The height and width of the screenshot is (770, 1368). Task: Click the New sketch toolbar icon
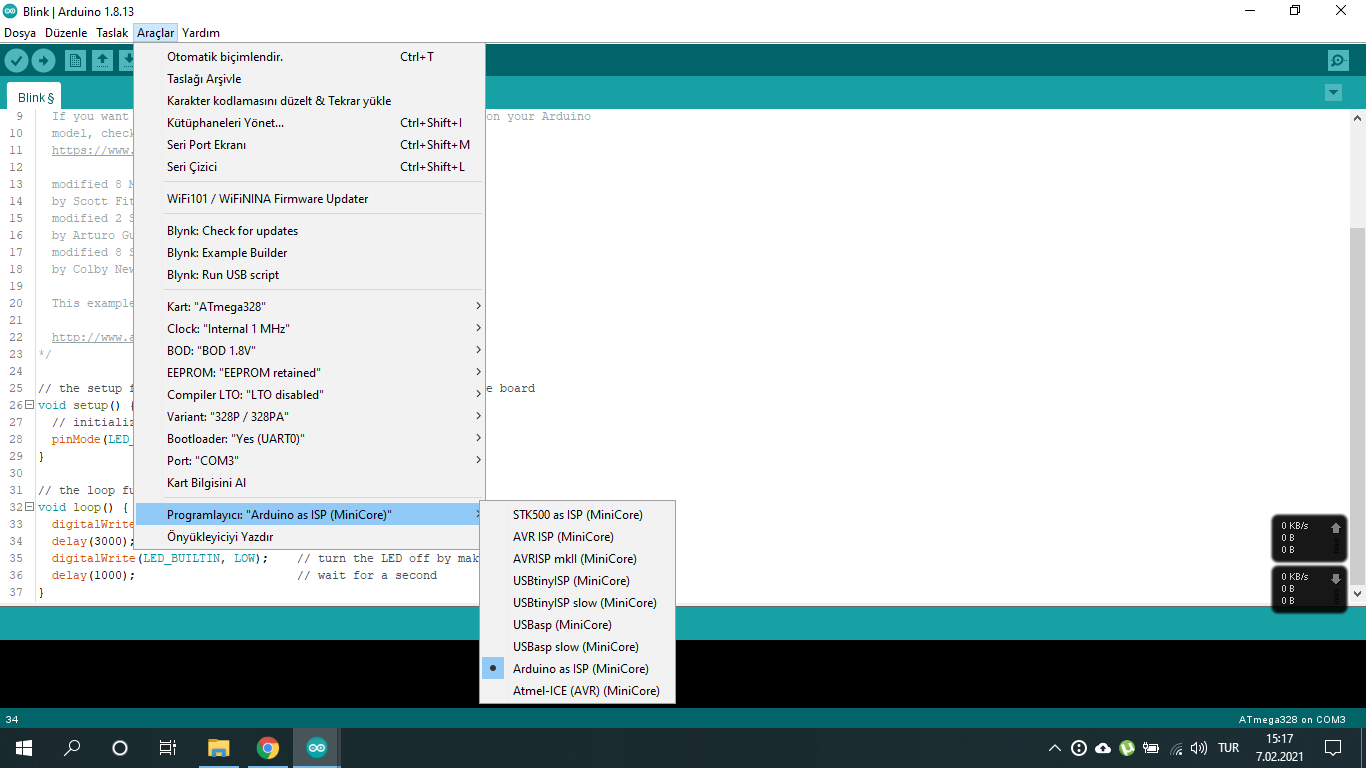coord(75,61)
